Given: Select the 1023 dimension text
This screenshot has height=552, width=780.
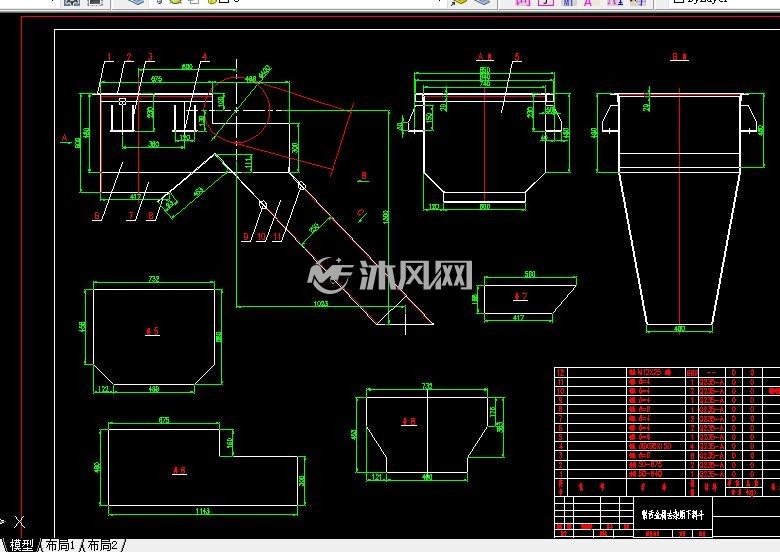Looking at the screenshot, I should click(x=321, y=303).
